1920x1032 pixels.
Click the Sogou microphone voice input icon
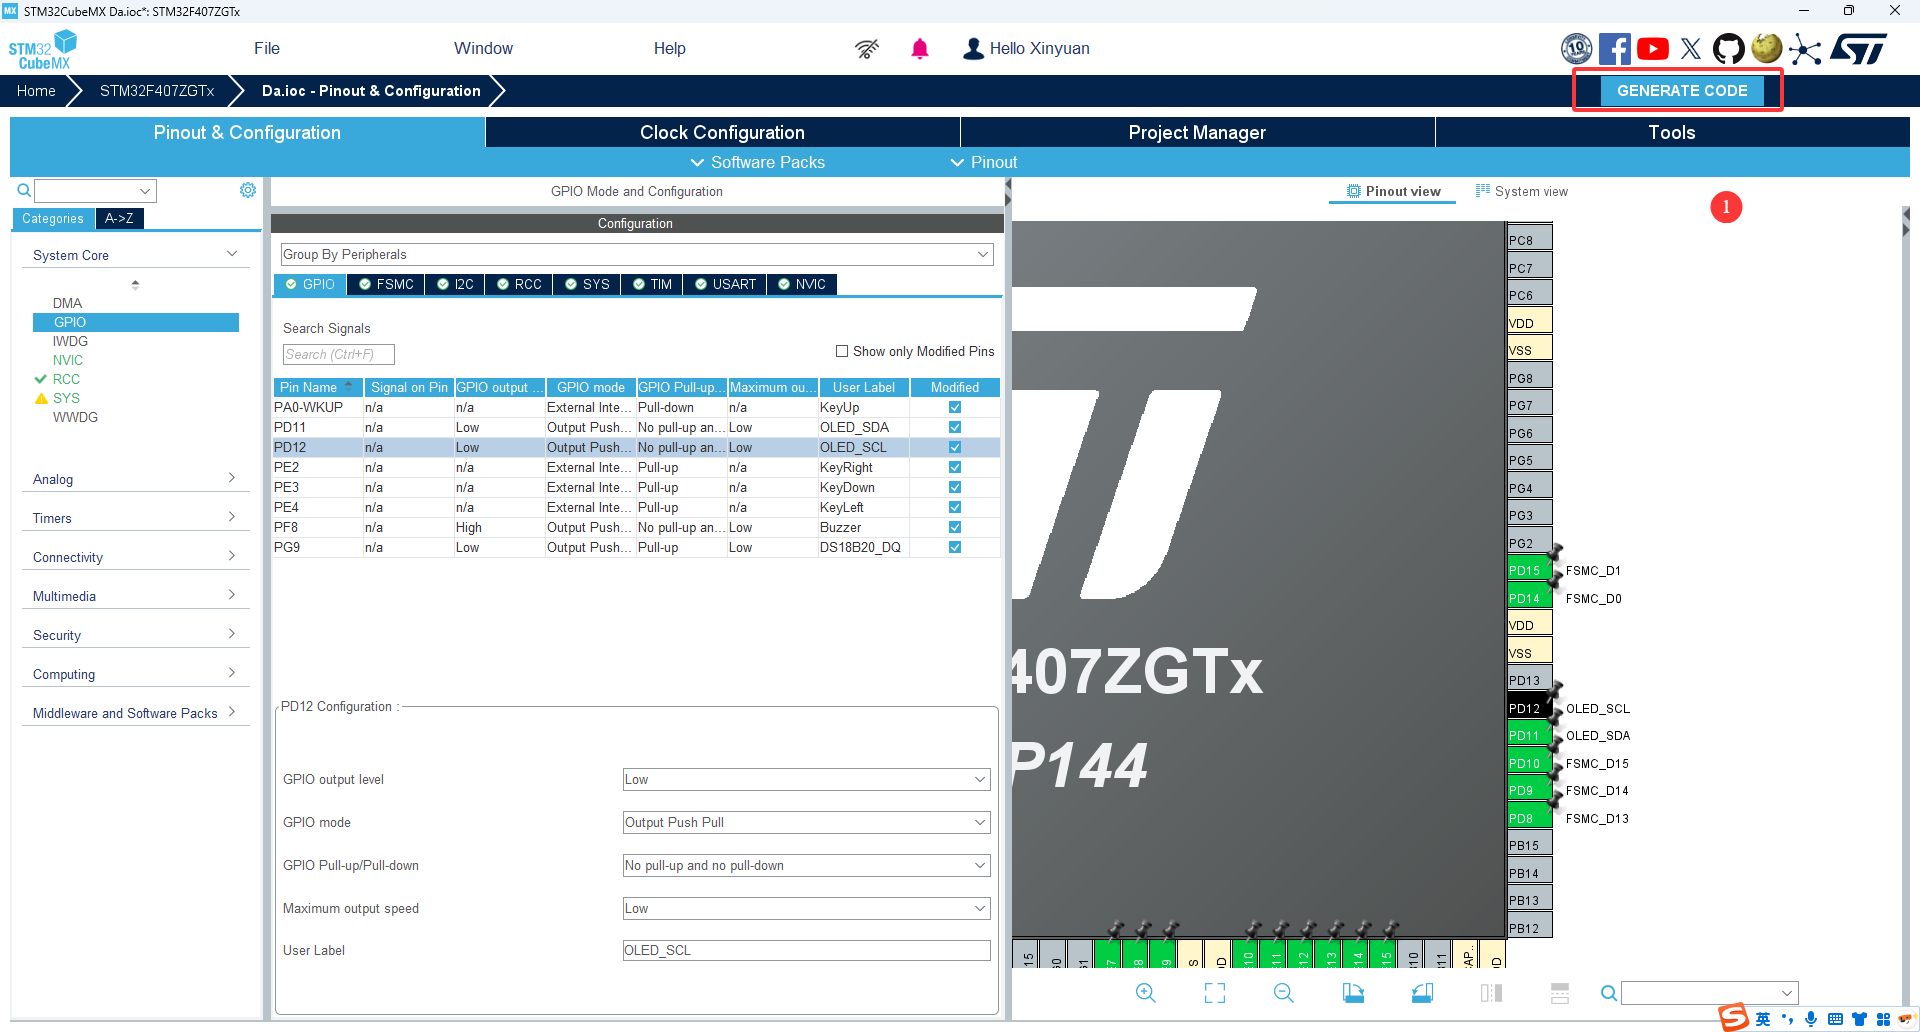[x=1811, y=1019]
